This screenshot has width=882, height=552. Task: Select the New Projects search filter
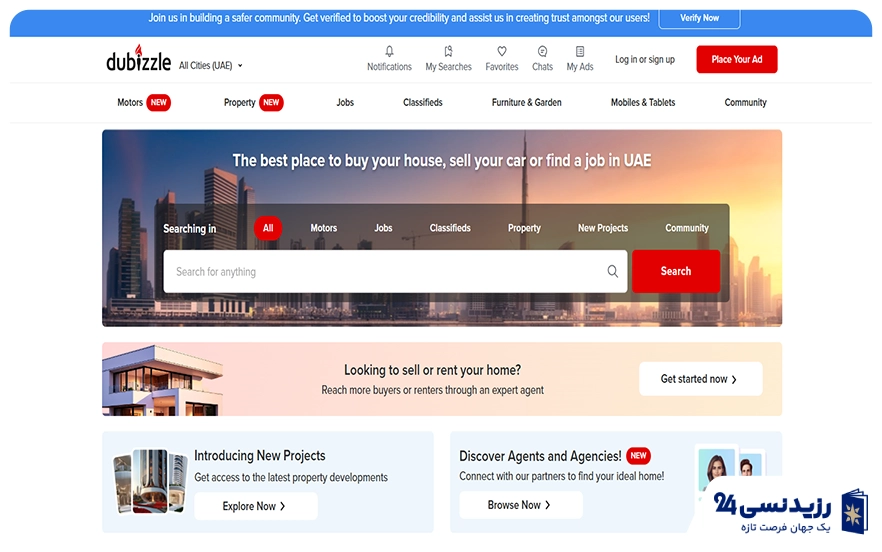[603, 228]
